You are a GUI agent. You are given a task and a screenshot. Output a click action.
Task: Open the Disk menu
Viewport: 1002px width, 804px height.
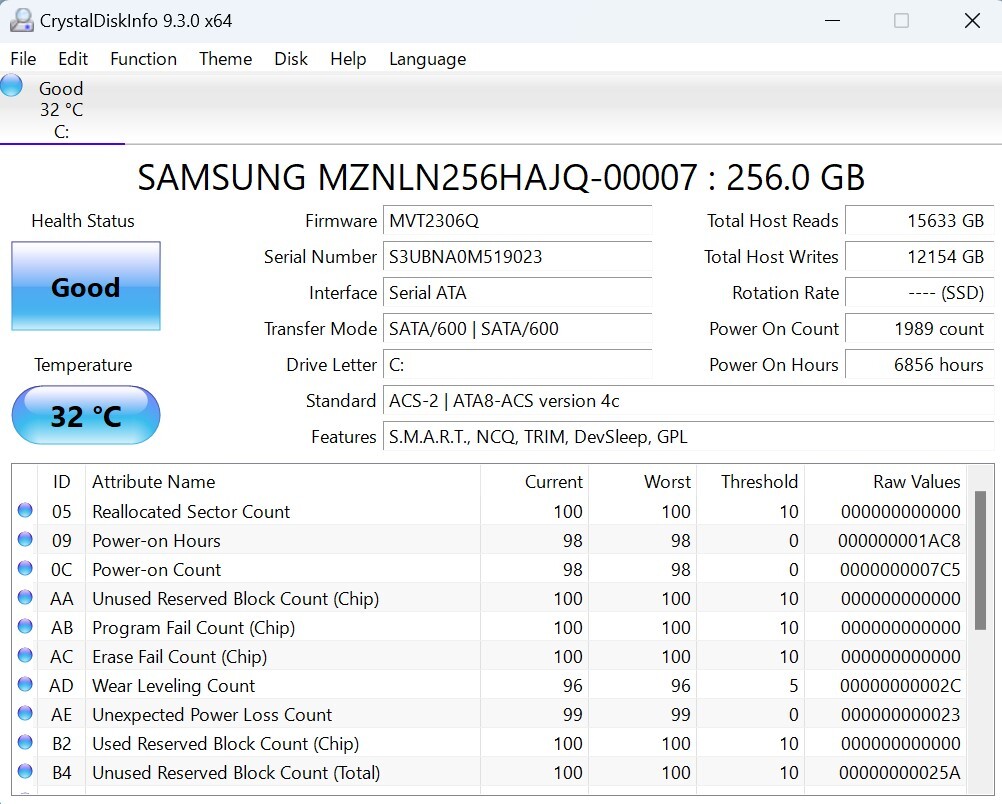(291, 59)
